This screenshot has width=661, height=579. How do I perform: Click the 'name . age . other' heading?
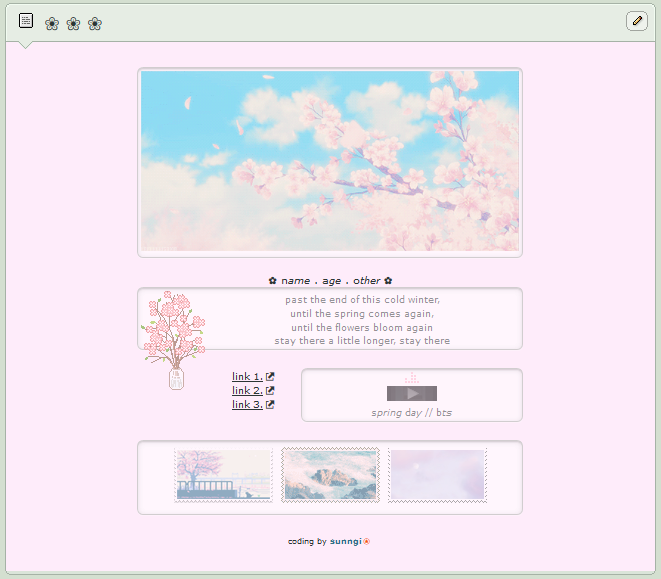click(x=330, y=281)
